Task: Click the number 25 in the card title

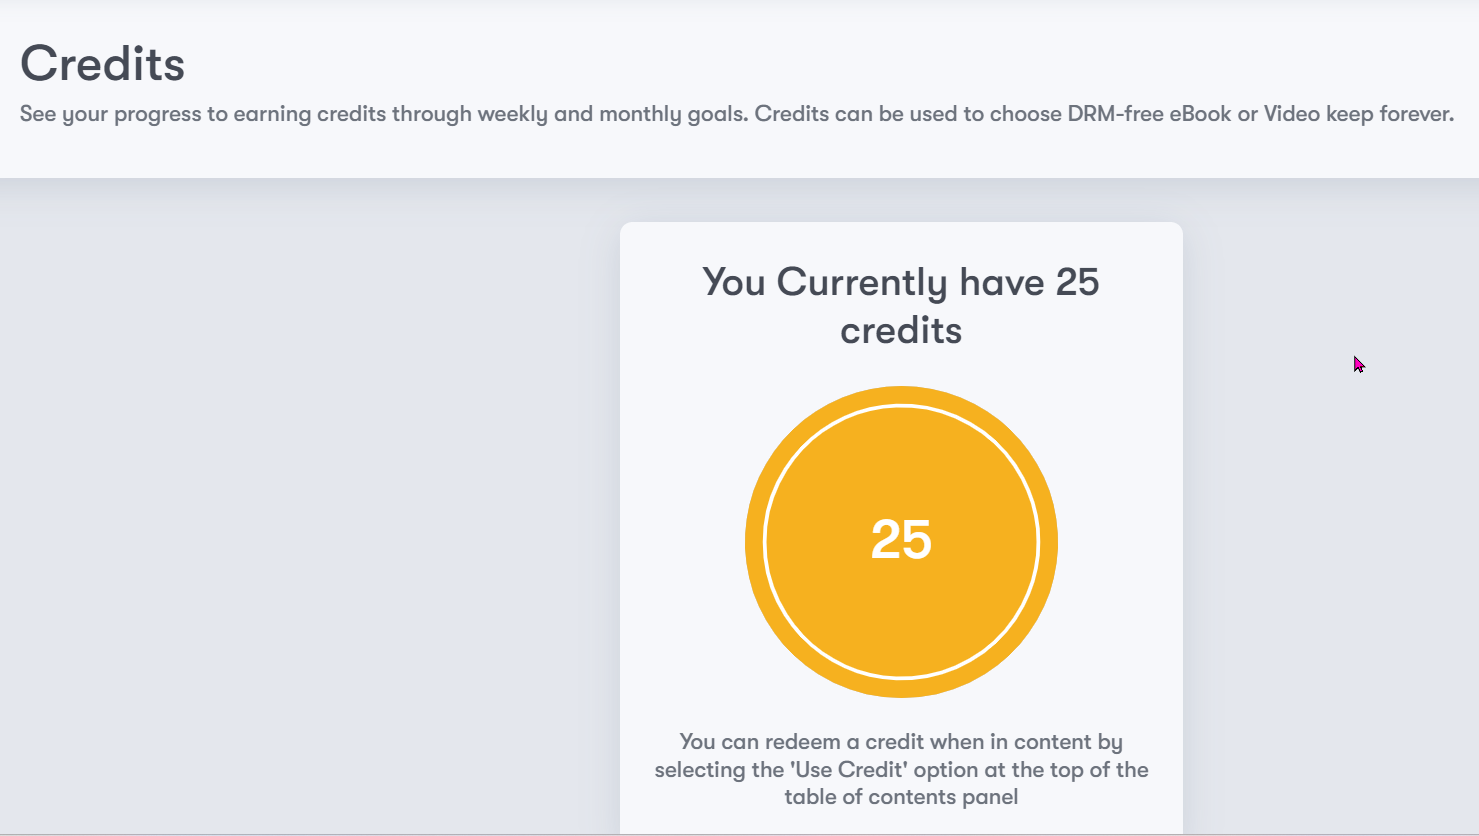Action: pos(1077,283)
